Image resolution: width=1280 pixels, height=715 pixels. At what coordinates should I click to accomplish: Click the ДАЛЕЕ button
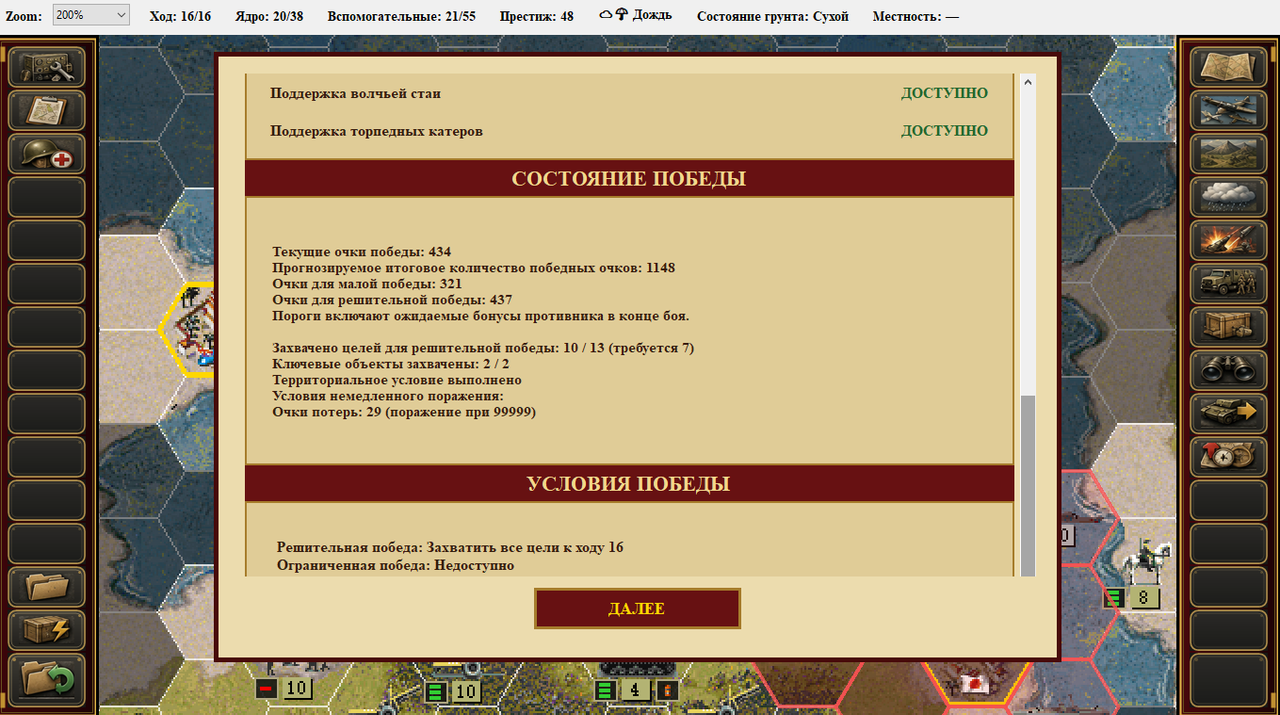click(x=637, y=609)
